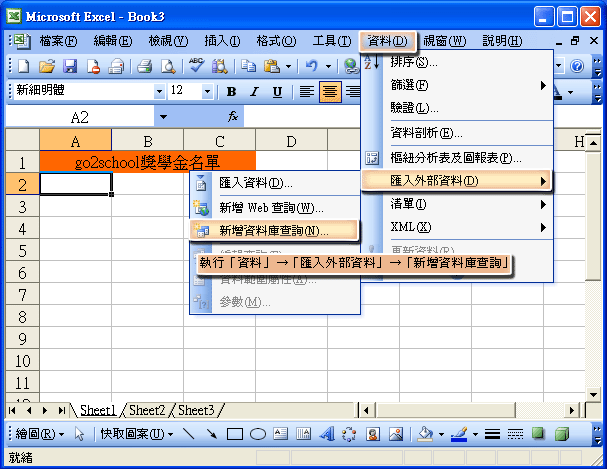Screen dimensions: 607x469
Task: Toggle Bold formatting
Action: (232, 91)
